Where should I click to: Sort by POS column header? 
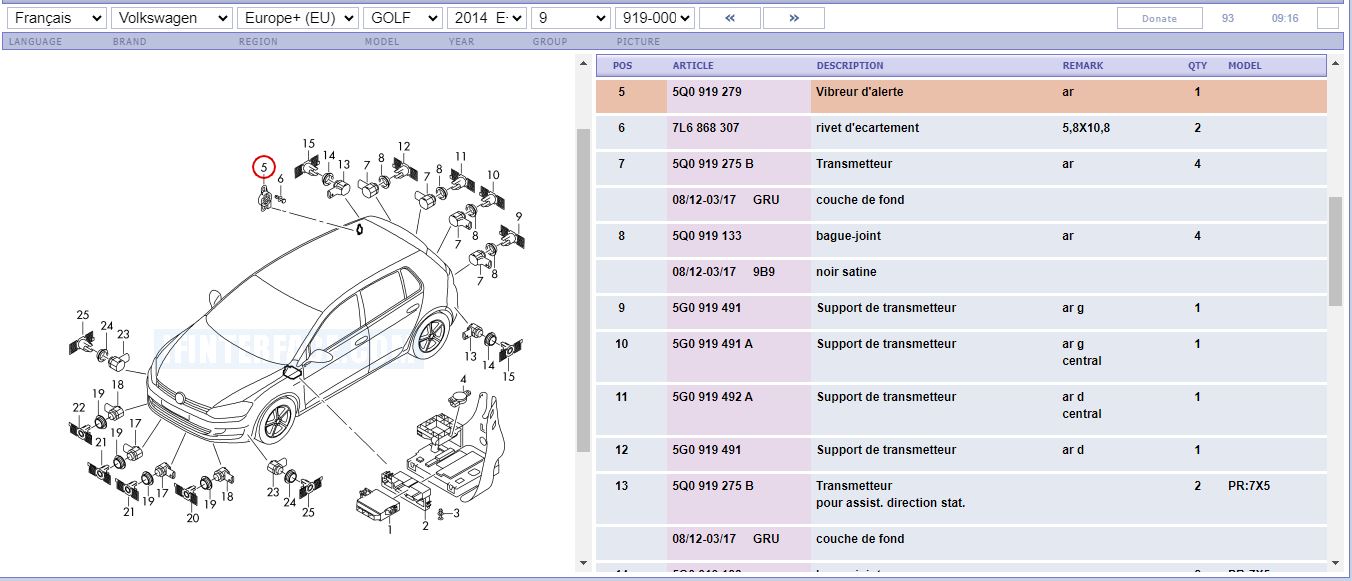tap(622, 66)
